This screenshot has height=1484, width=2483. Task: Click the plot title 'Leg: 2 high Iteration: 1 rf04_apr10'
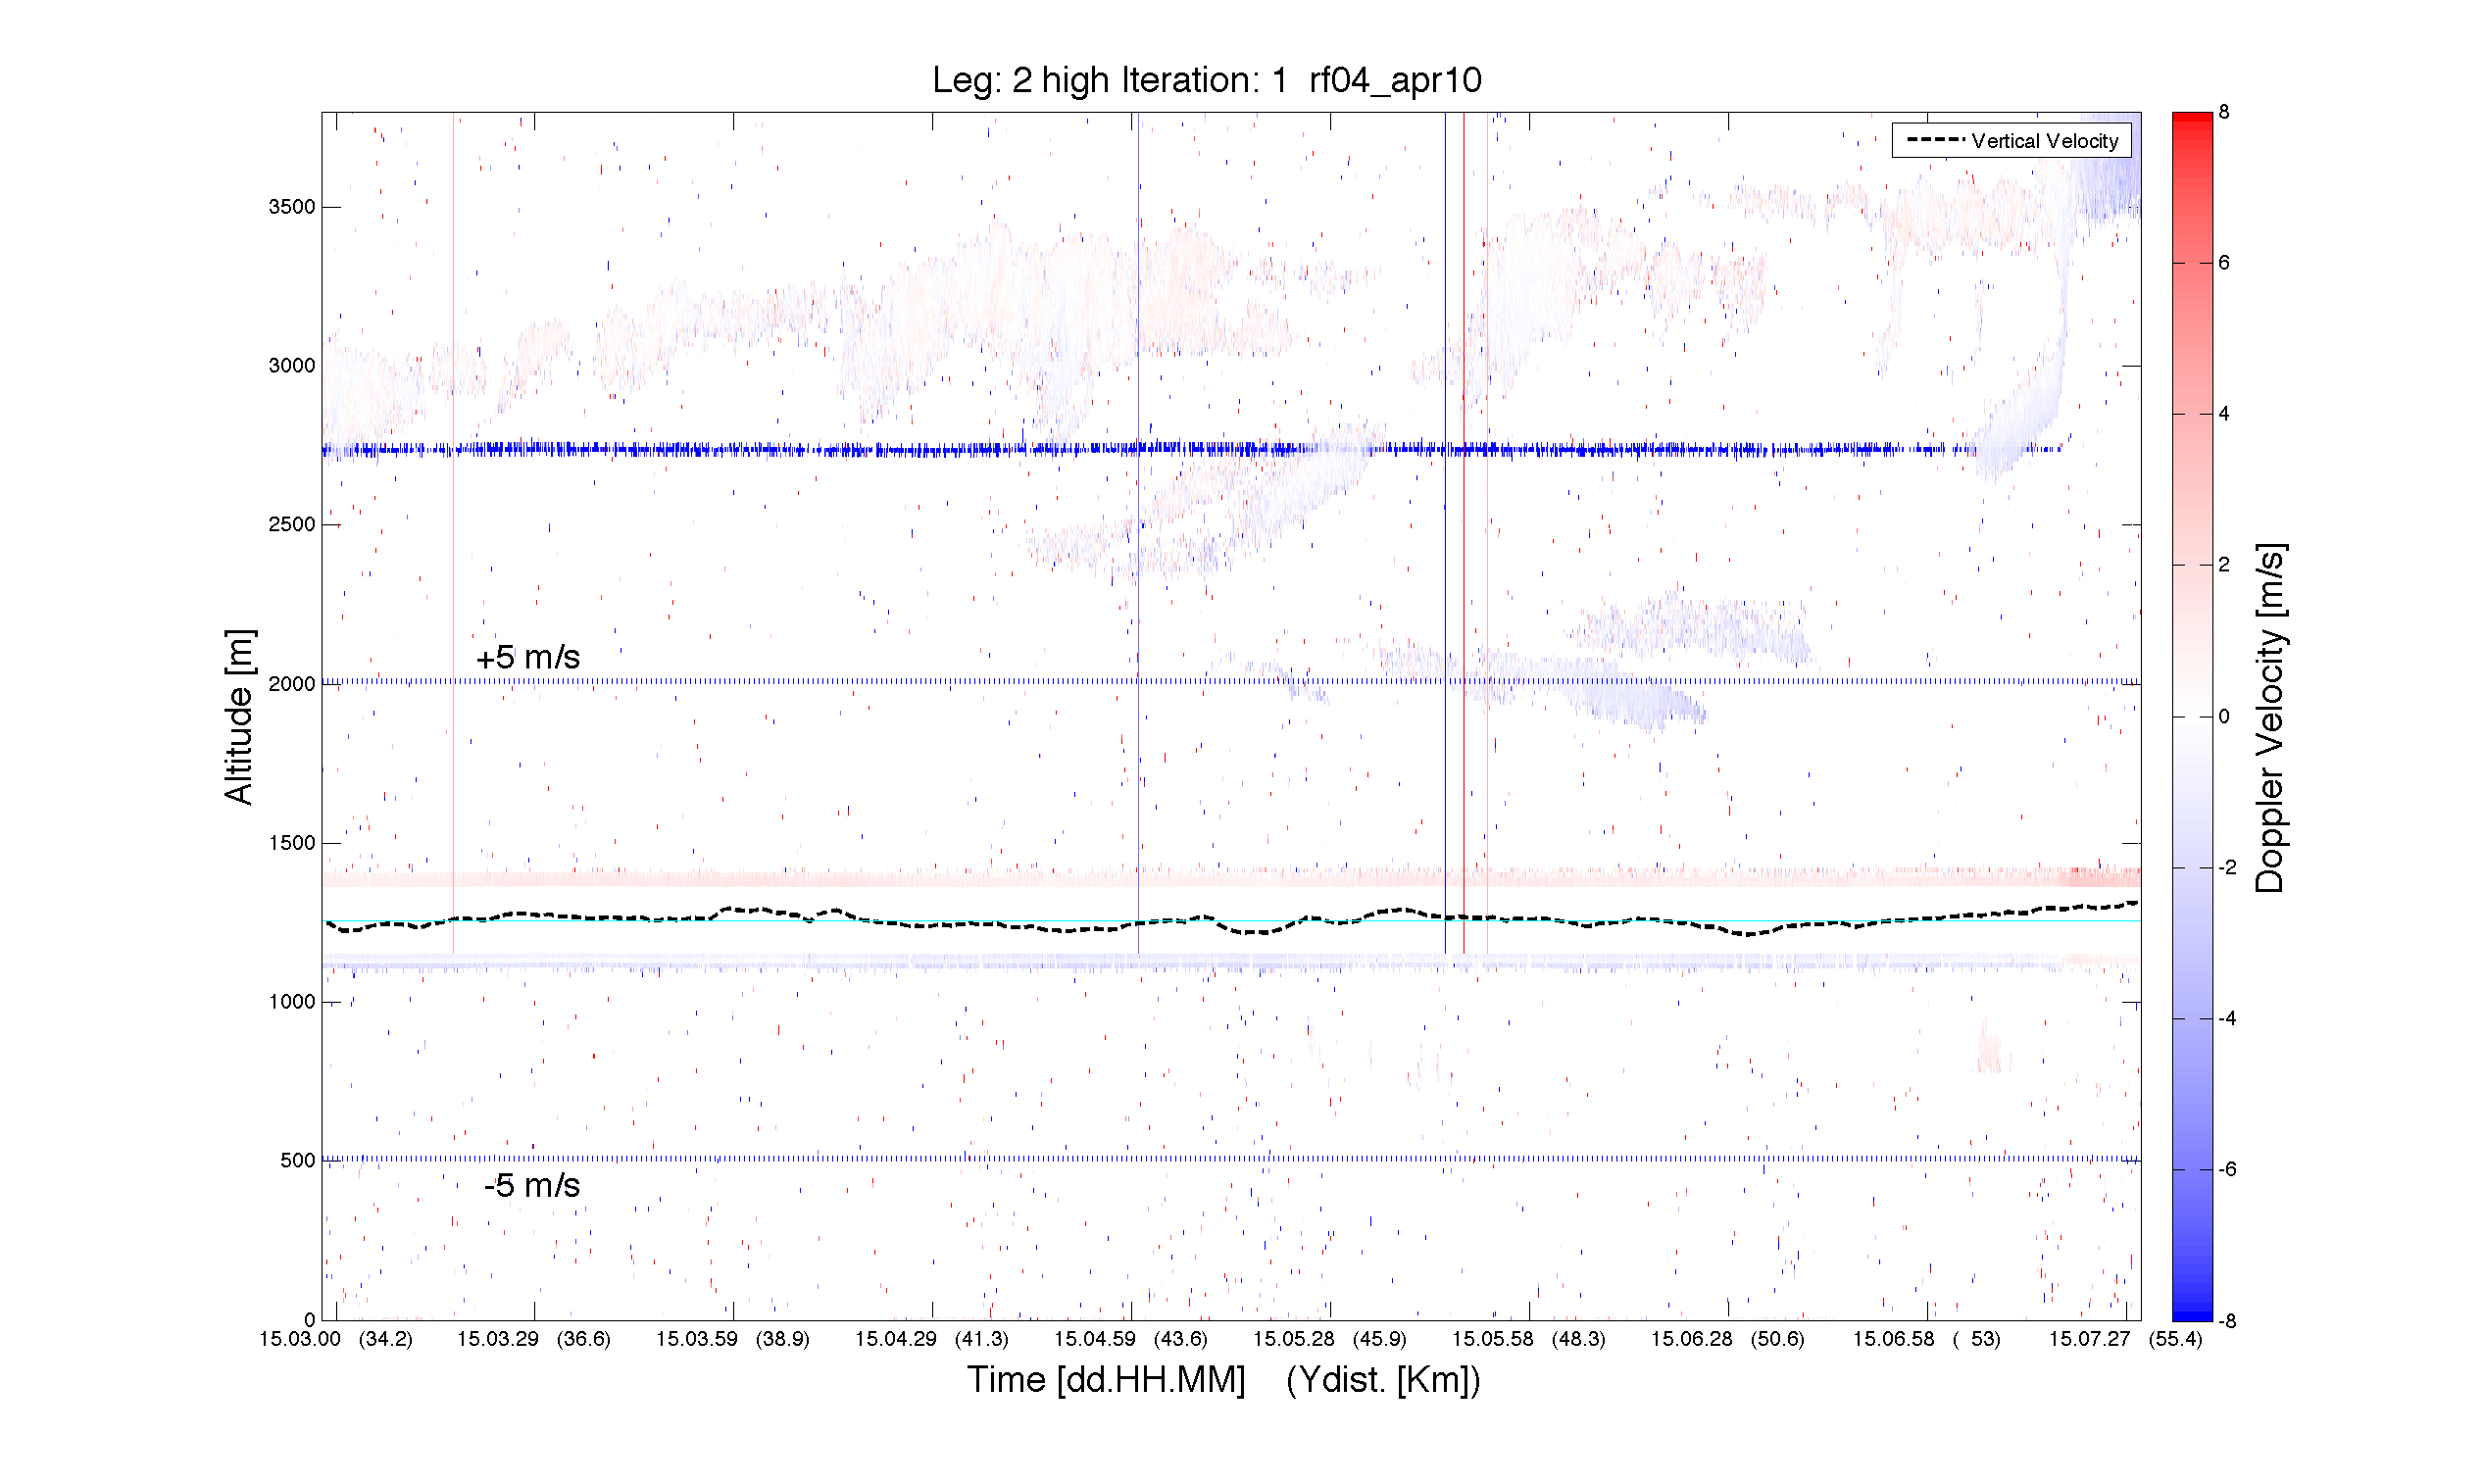click(x=1206, y=80)
